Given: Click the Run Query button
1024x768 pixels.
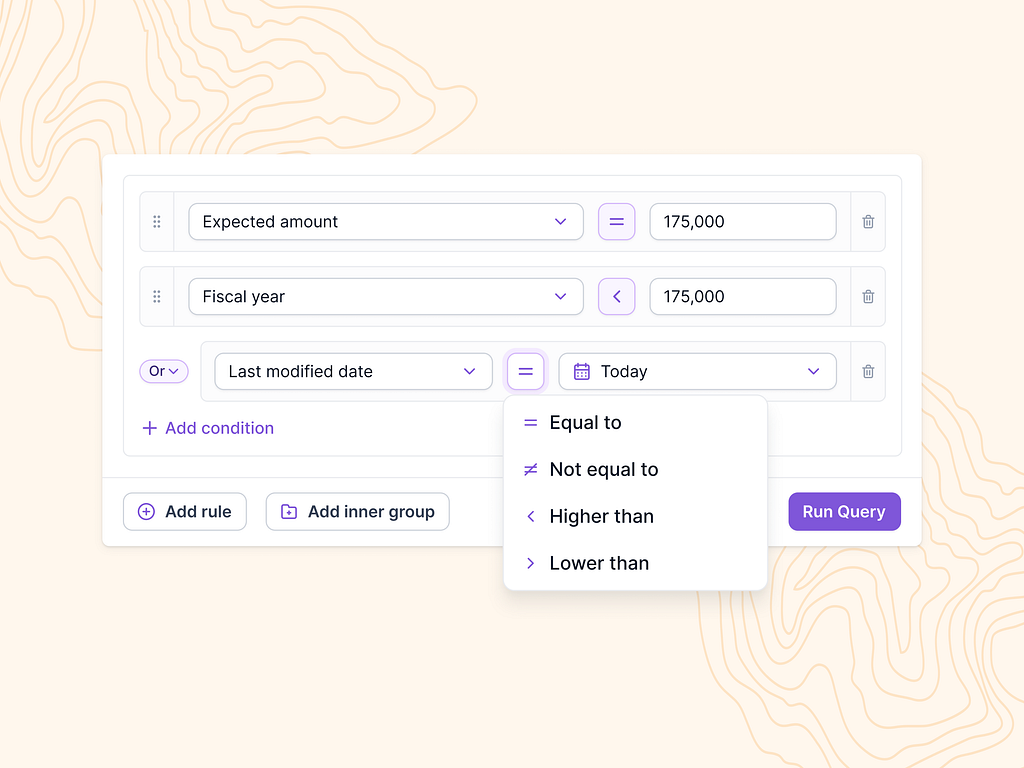Looking at the screenshot, I should [844, 511].
